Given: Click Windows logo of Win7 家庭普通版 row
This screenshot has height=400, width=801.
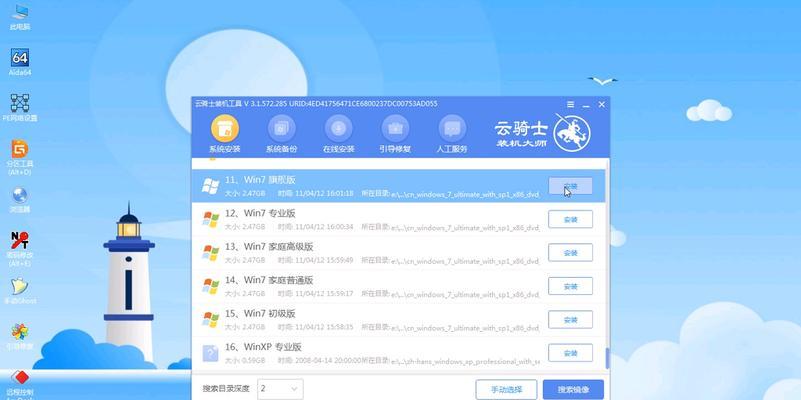Looking at the screenshot, I should click(210, 287).
